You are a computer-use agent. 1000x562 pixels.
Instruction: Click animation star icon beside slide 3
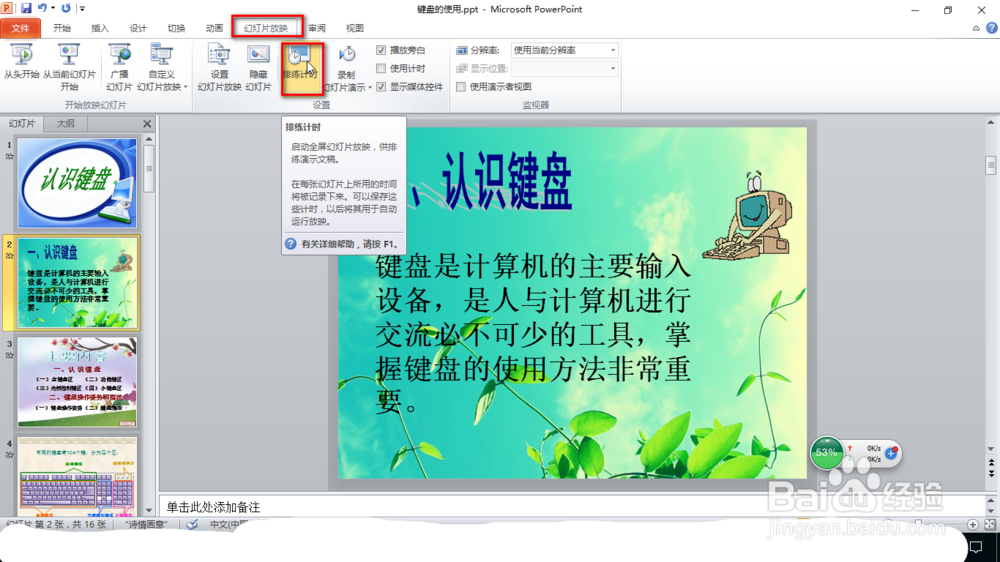(10, 355)
